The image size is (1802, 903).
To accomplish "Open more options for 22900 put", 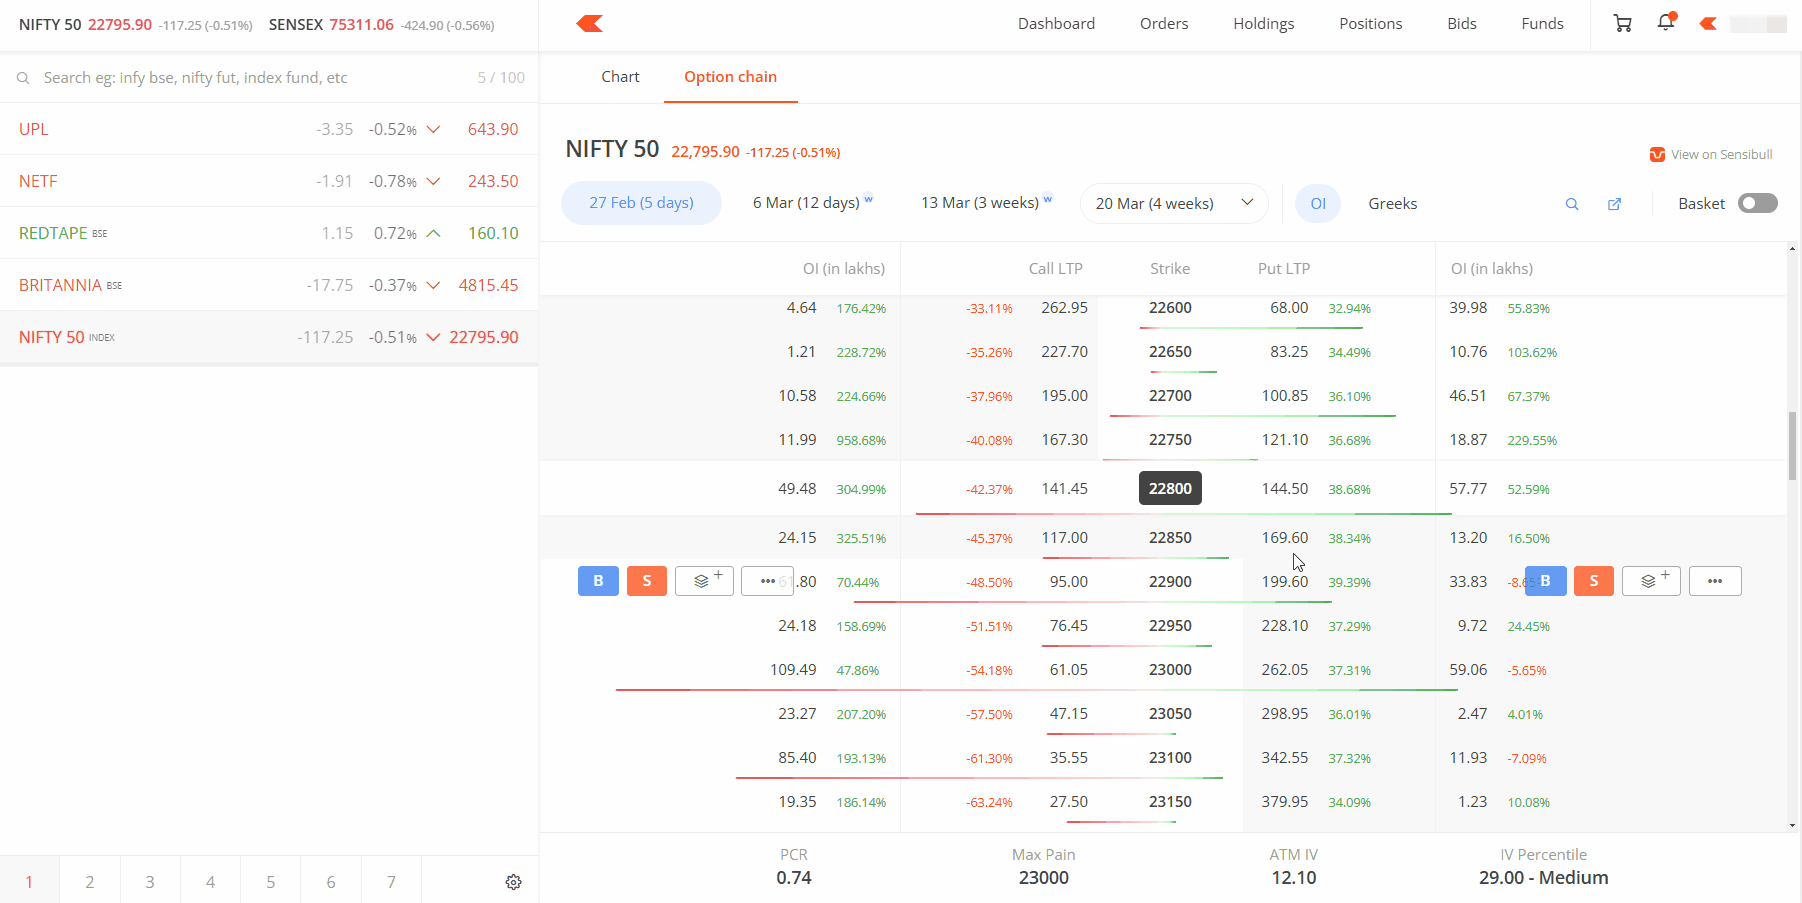I will [1715, 581].
